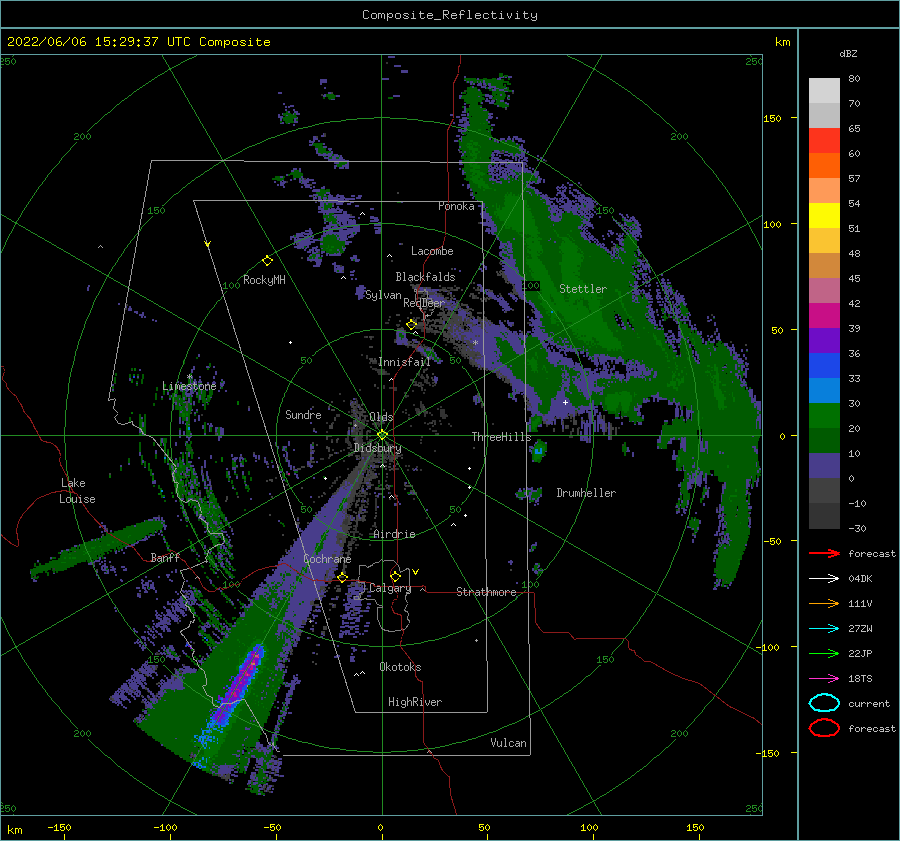Click the Sundre town label
The height and width of the screenshot is (841, 900).
(x=303, y=414)
